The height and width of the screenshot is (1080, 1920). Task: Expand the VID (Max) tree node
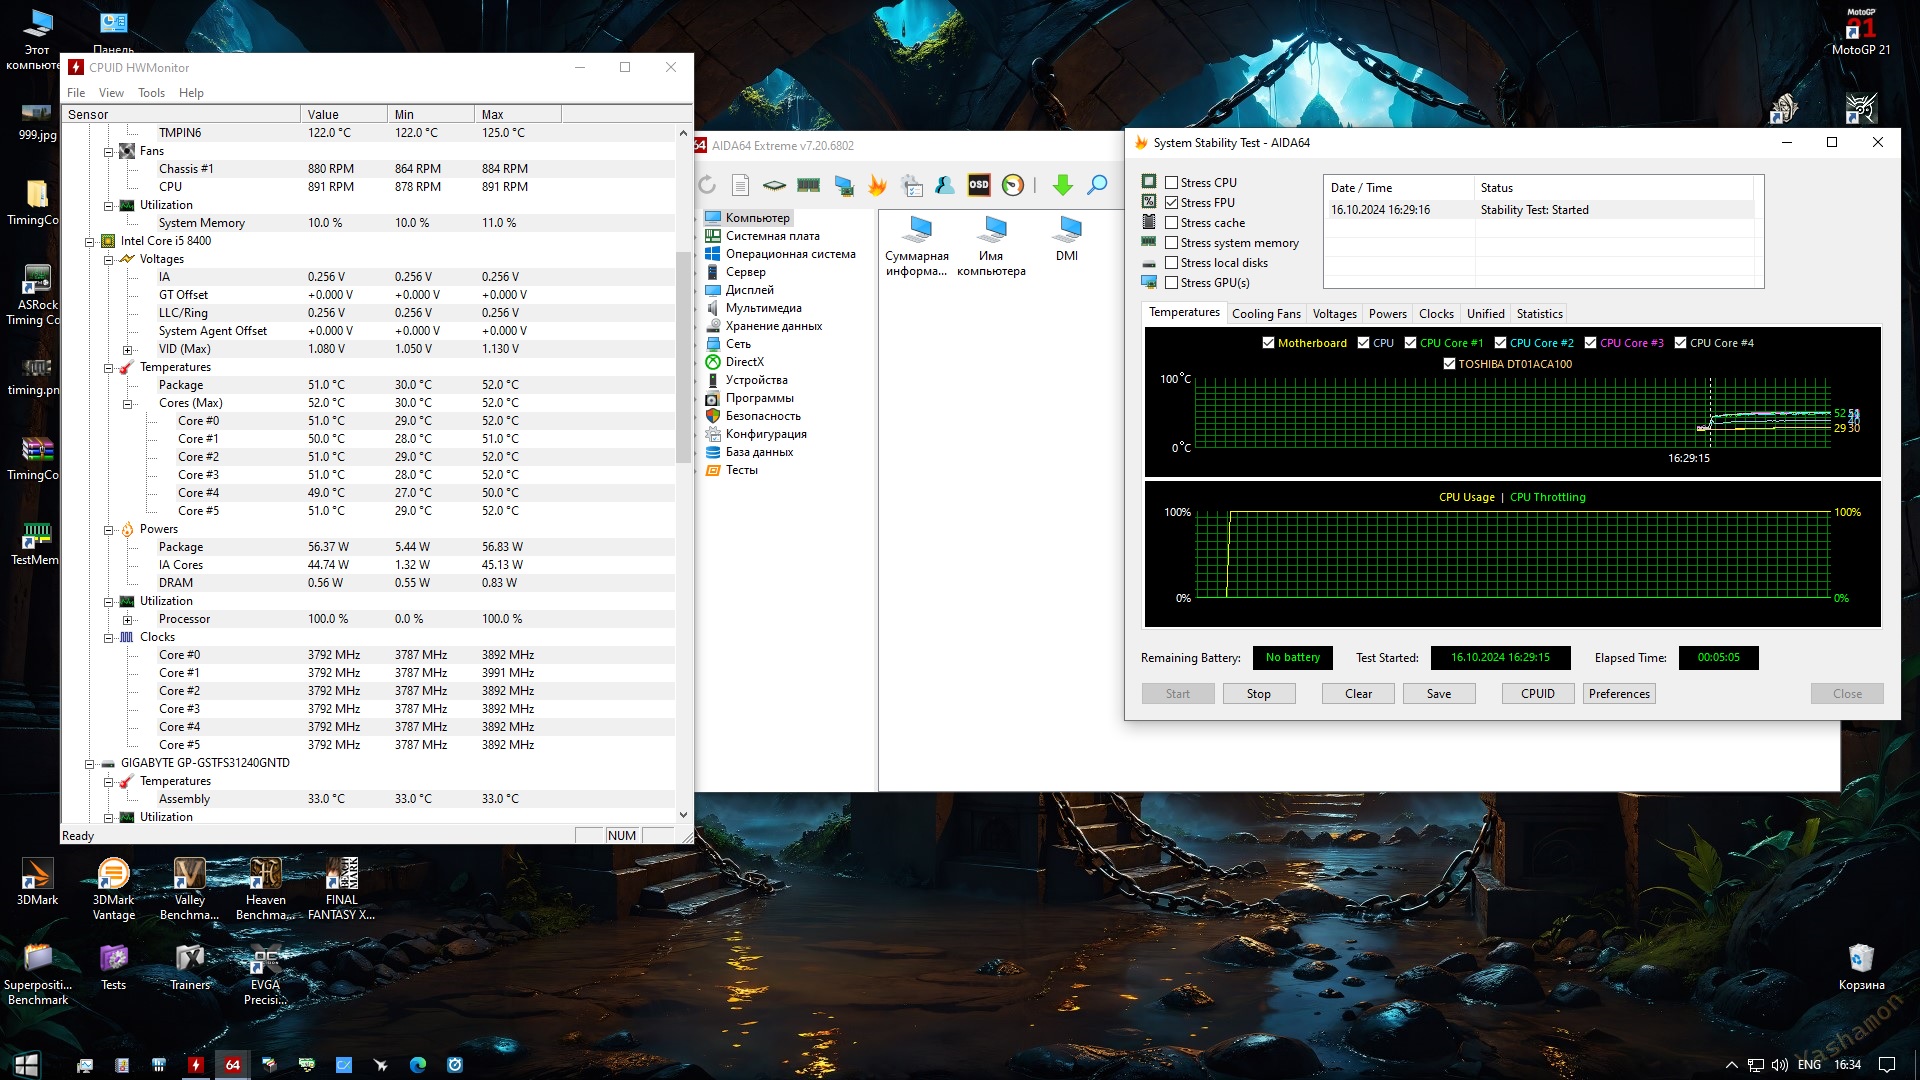[x=127, y=350]
